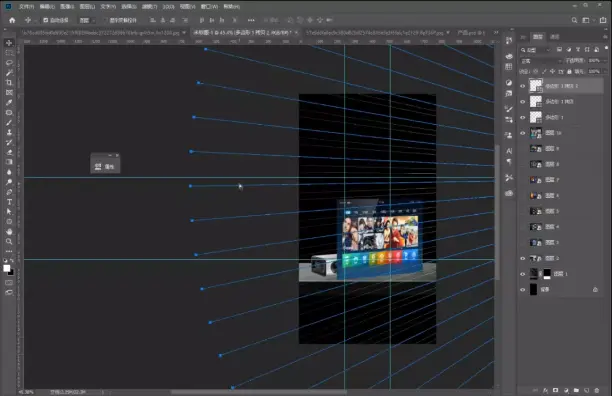Create a new group folder
The width and height of the screenshot is (612, 396).
coord(576,390)
